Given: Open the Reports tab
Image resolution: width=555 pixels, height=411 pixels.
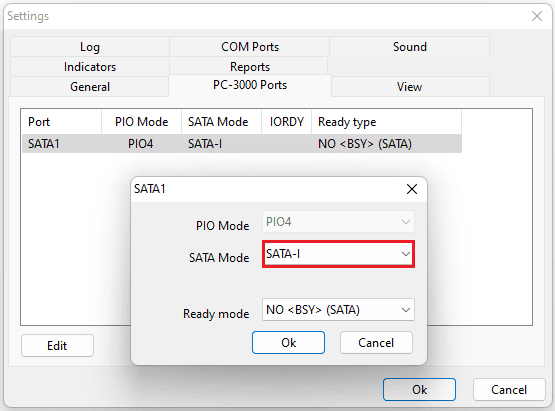Looking at the screenshot, I should click(250, 67).
